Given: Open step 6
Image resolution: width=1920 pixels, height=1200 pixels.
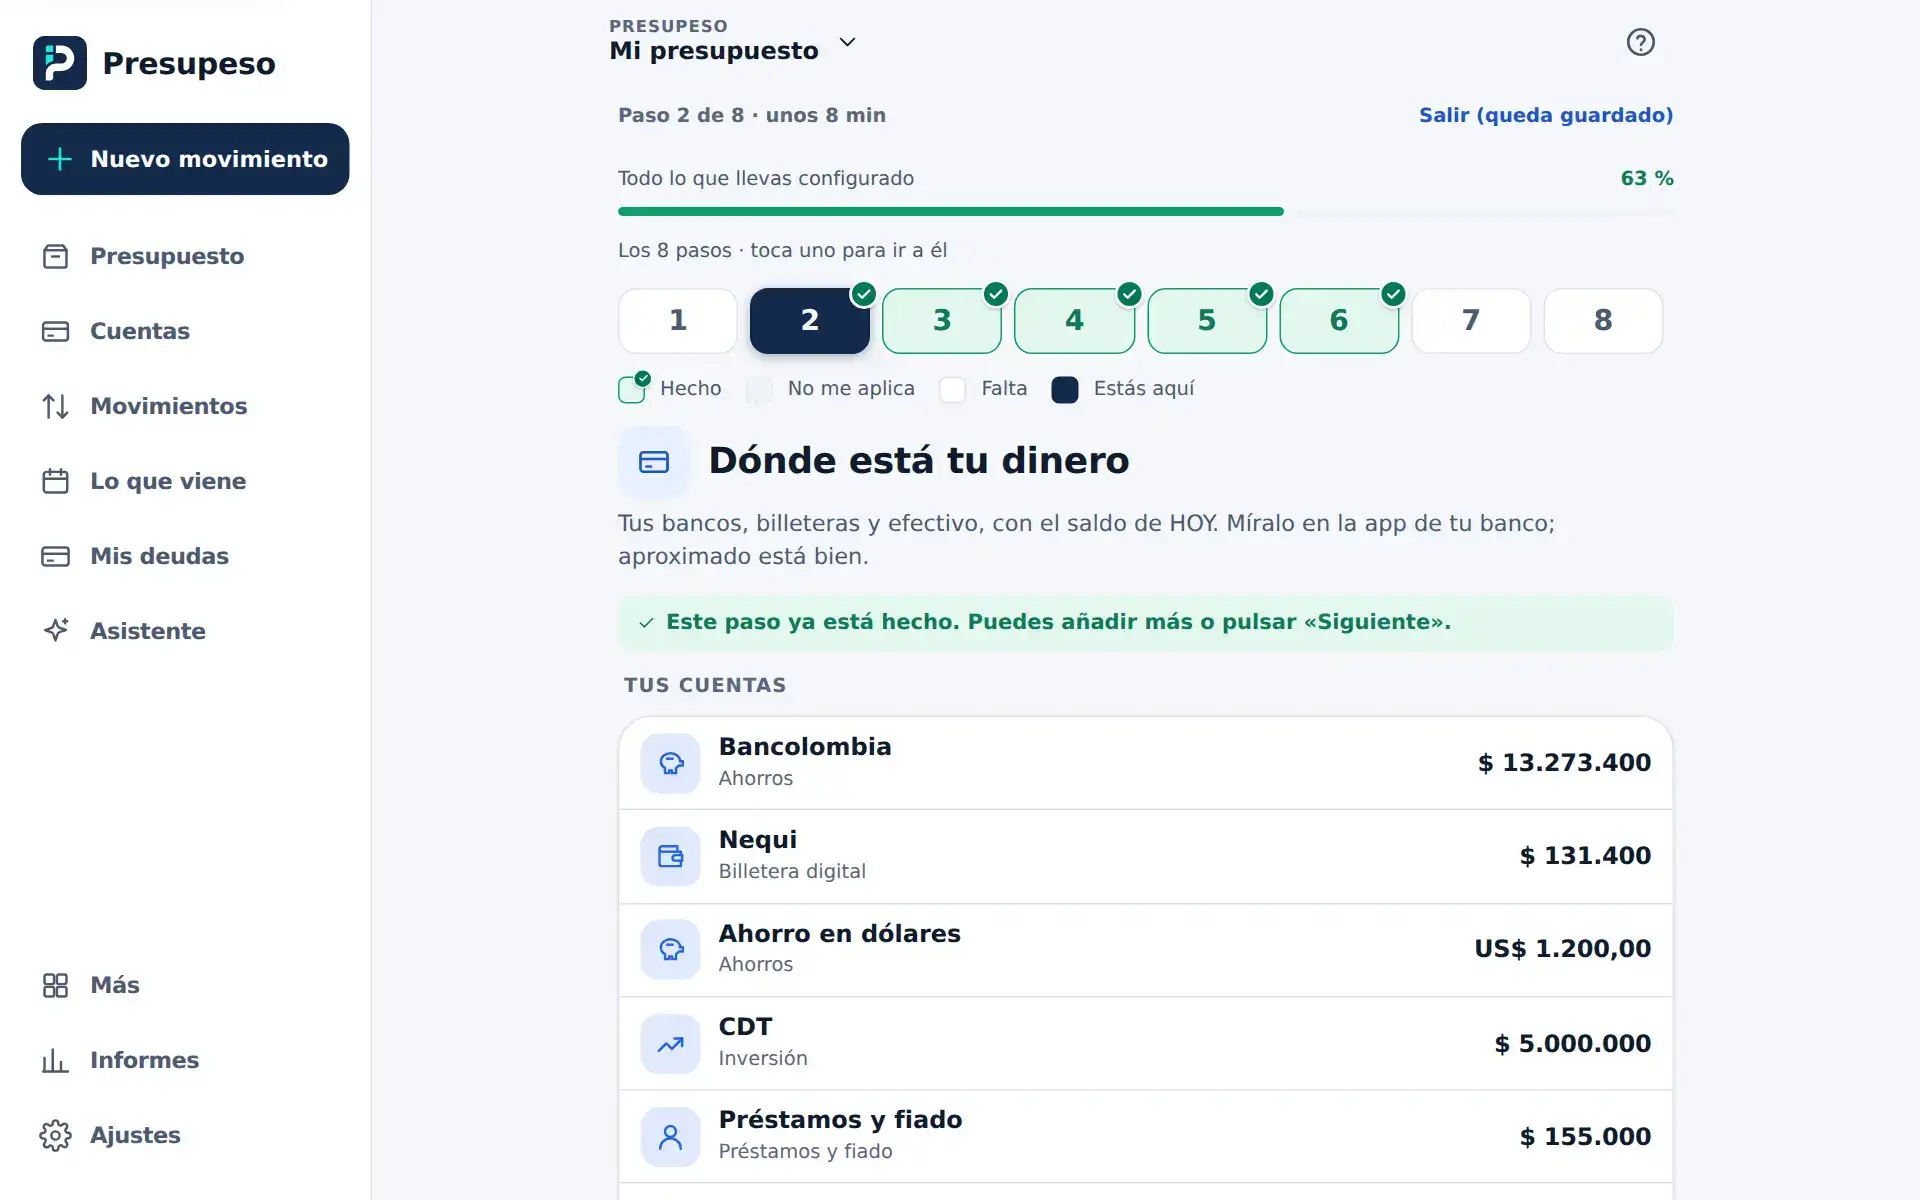Looking at the screenshot, I should click(x=1339, y=321).
